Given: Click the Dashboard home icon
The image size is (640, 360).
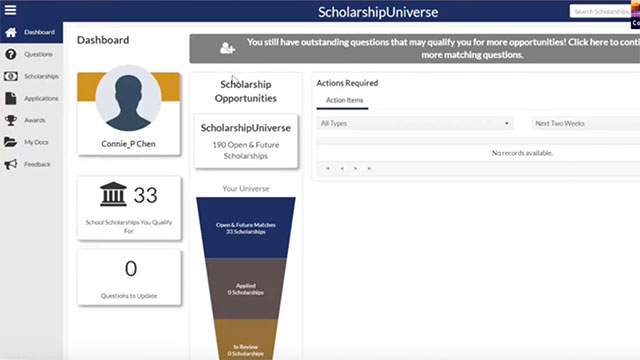Looking at the screenshot, I should (x=11, y=32).
